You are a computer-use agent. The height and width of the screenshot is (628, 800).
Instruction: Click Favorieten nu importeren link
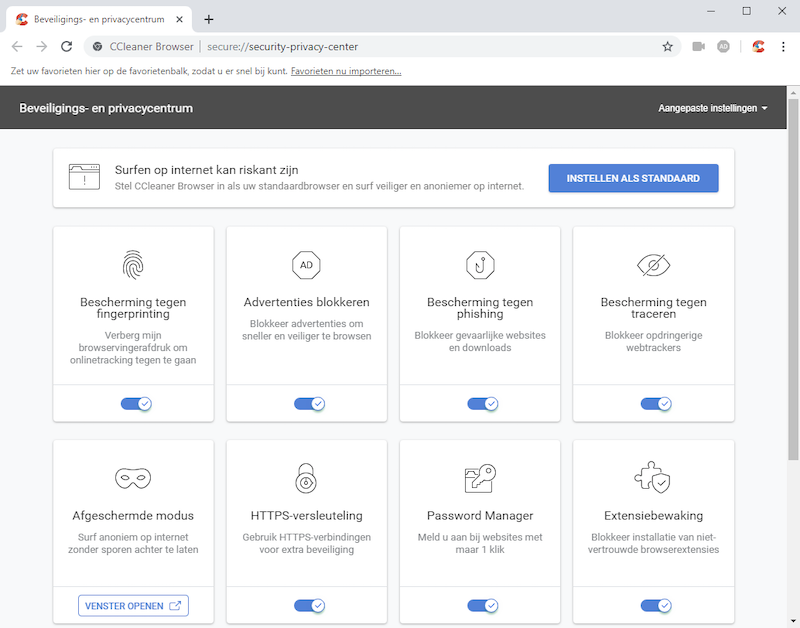click(346, 71)
